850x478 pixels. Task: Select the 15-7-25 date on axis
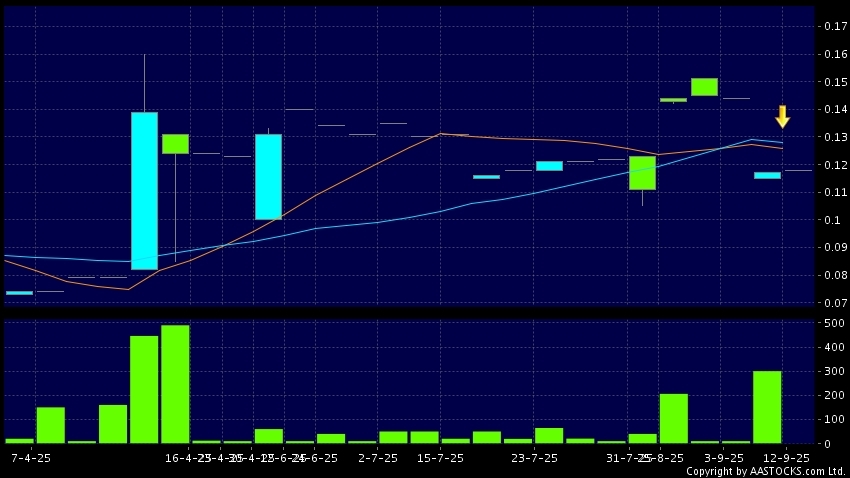tap(440, 457)
